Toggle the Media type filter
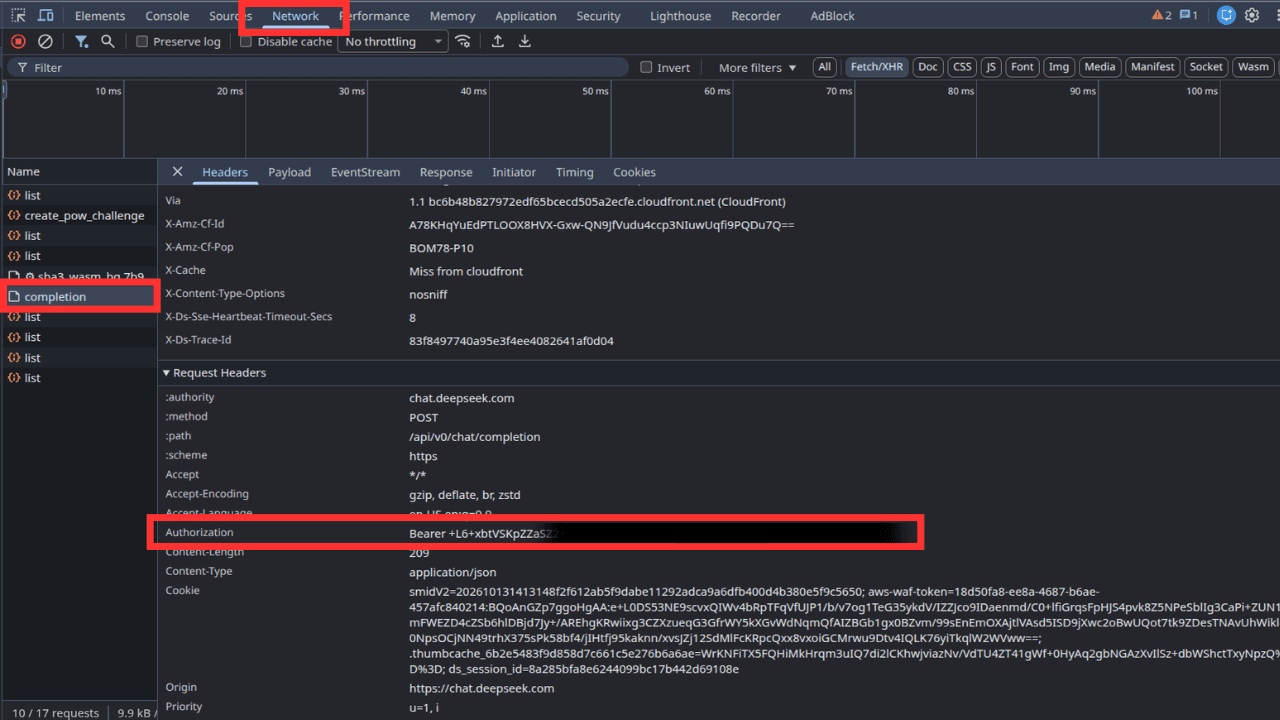Image resolution: width=1280 pixels, height=720 pixels. pos(1099,67)
